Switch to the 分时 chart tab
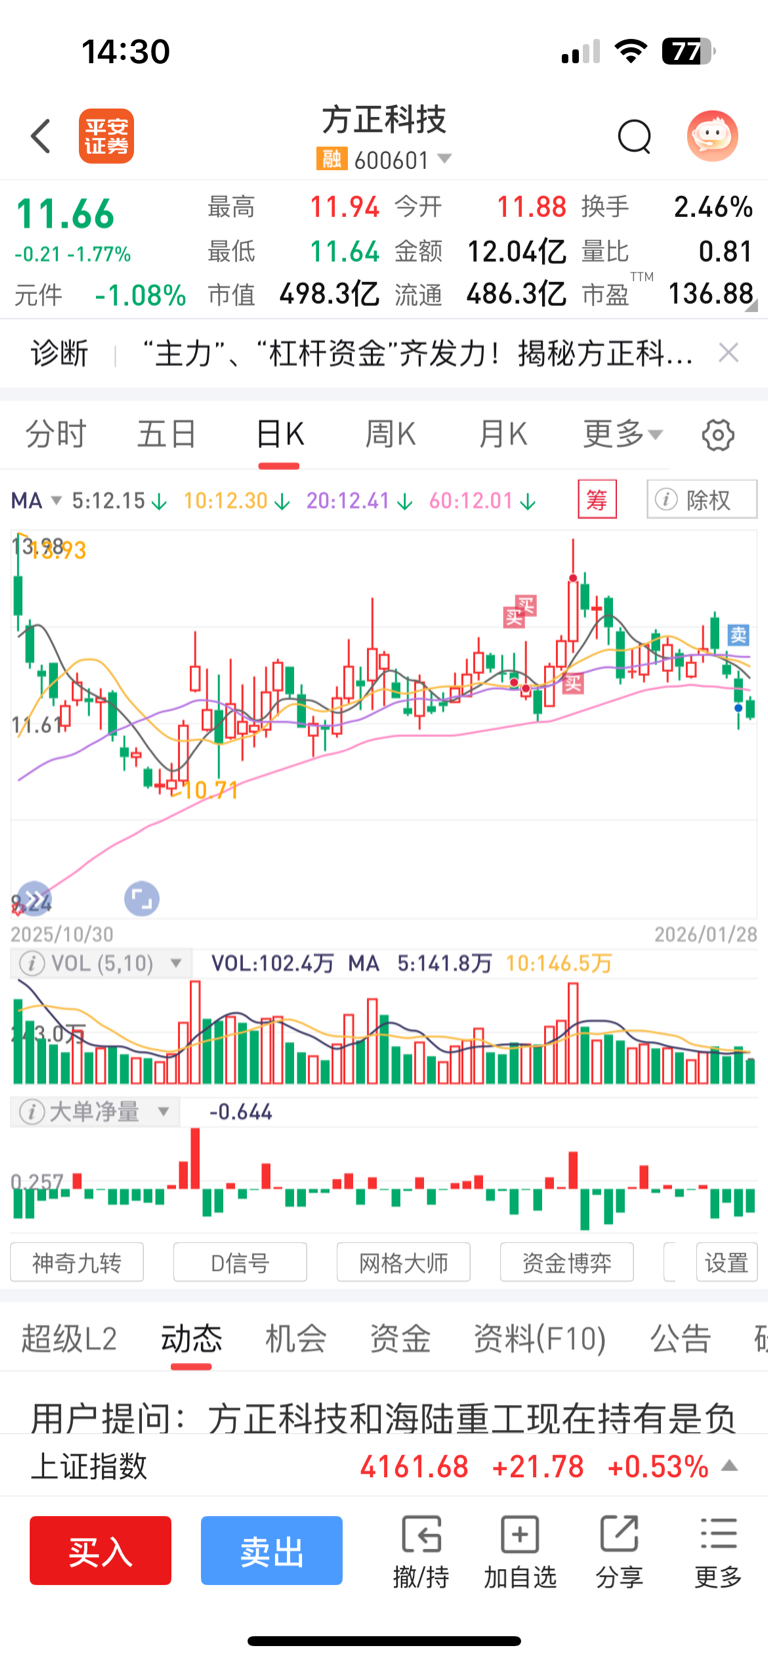This screenshot has width=768, height=1663. [56, 434]
